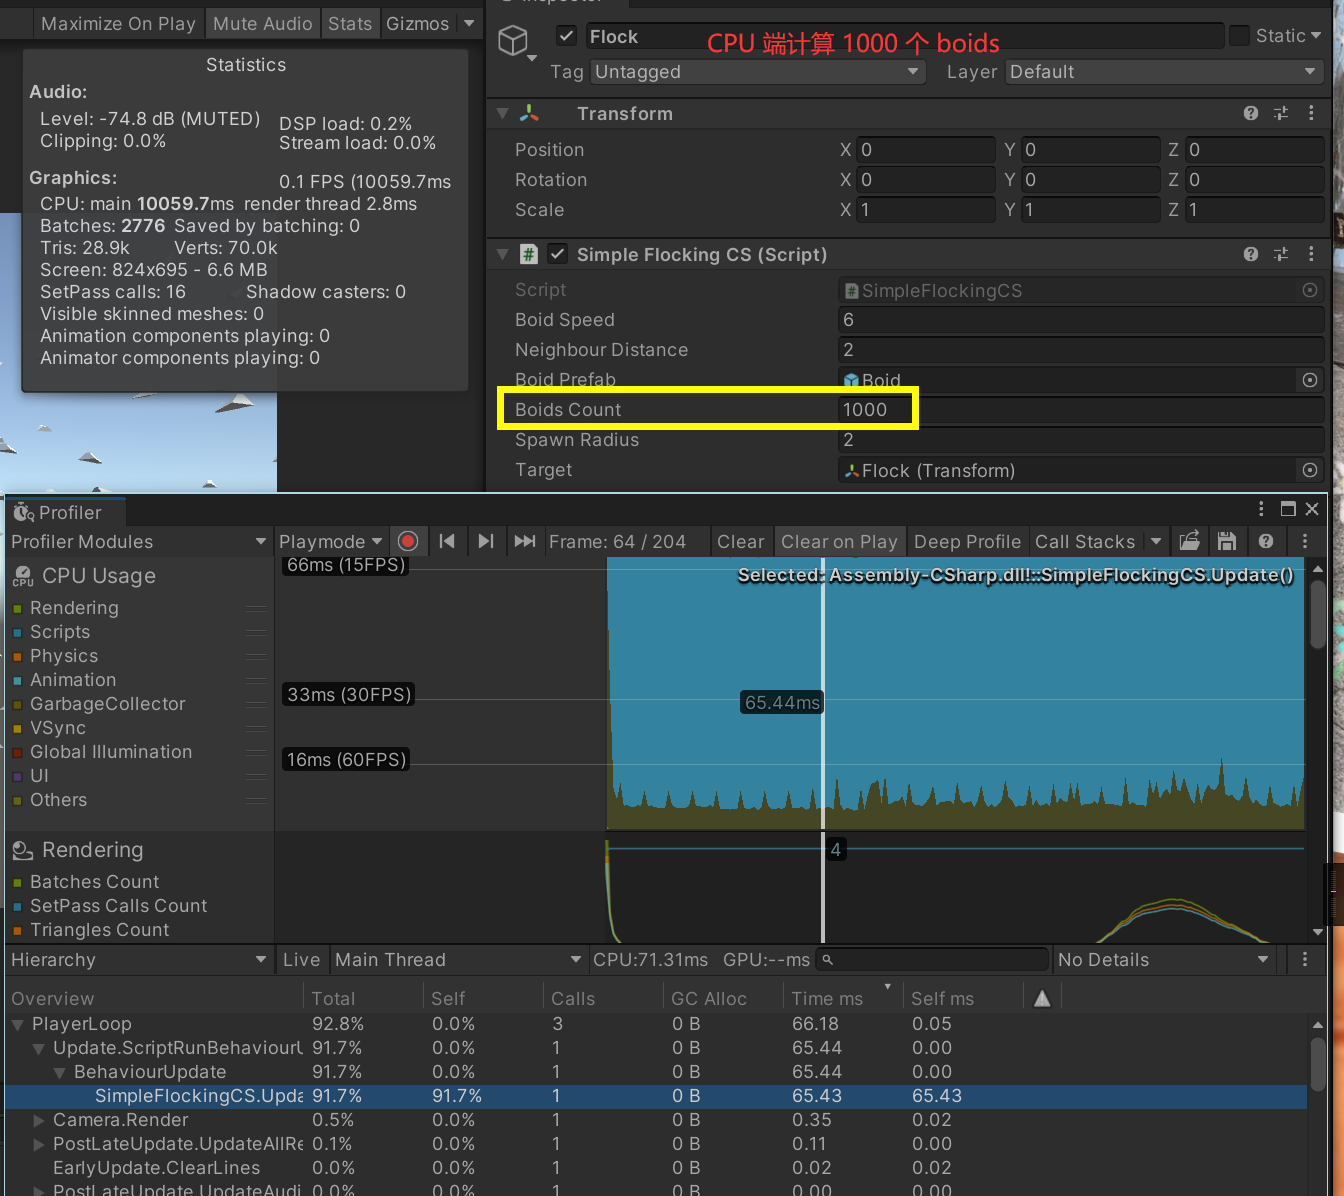Toggle Deep Profile mode
Viewport: 1344px width, 1196px height.
click(967, 541)
